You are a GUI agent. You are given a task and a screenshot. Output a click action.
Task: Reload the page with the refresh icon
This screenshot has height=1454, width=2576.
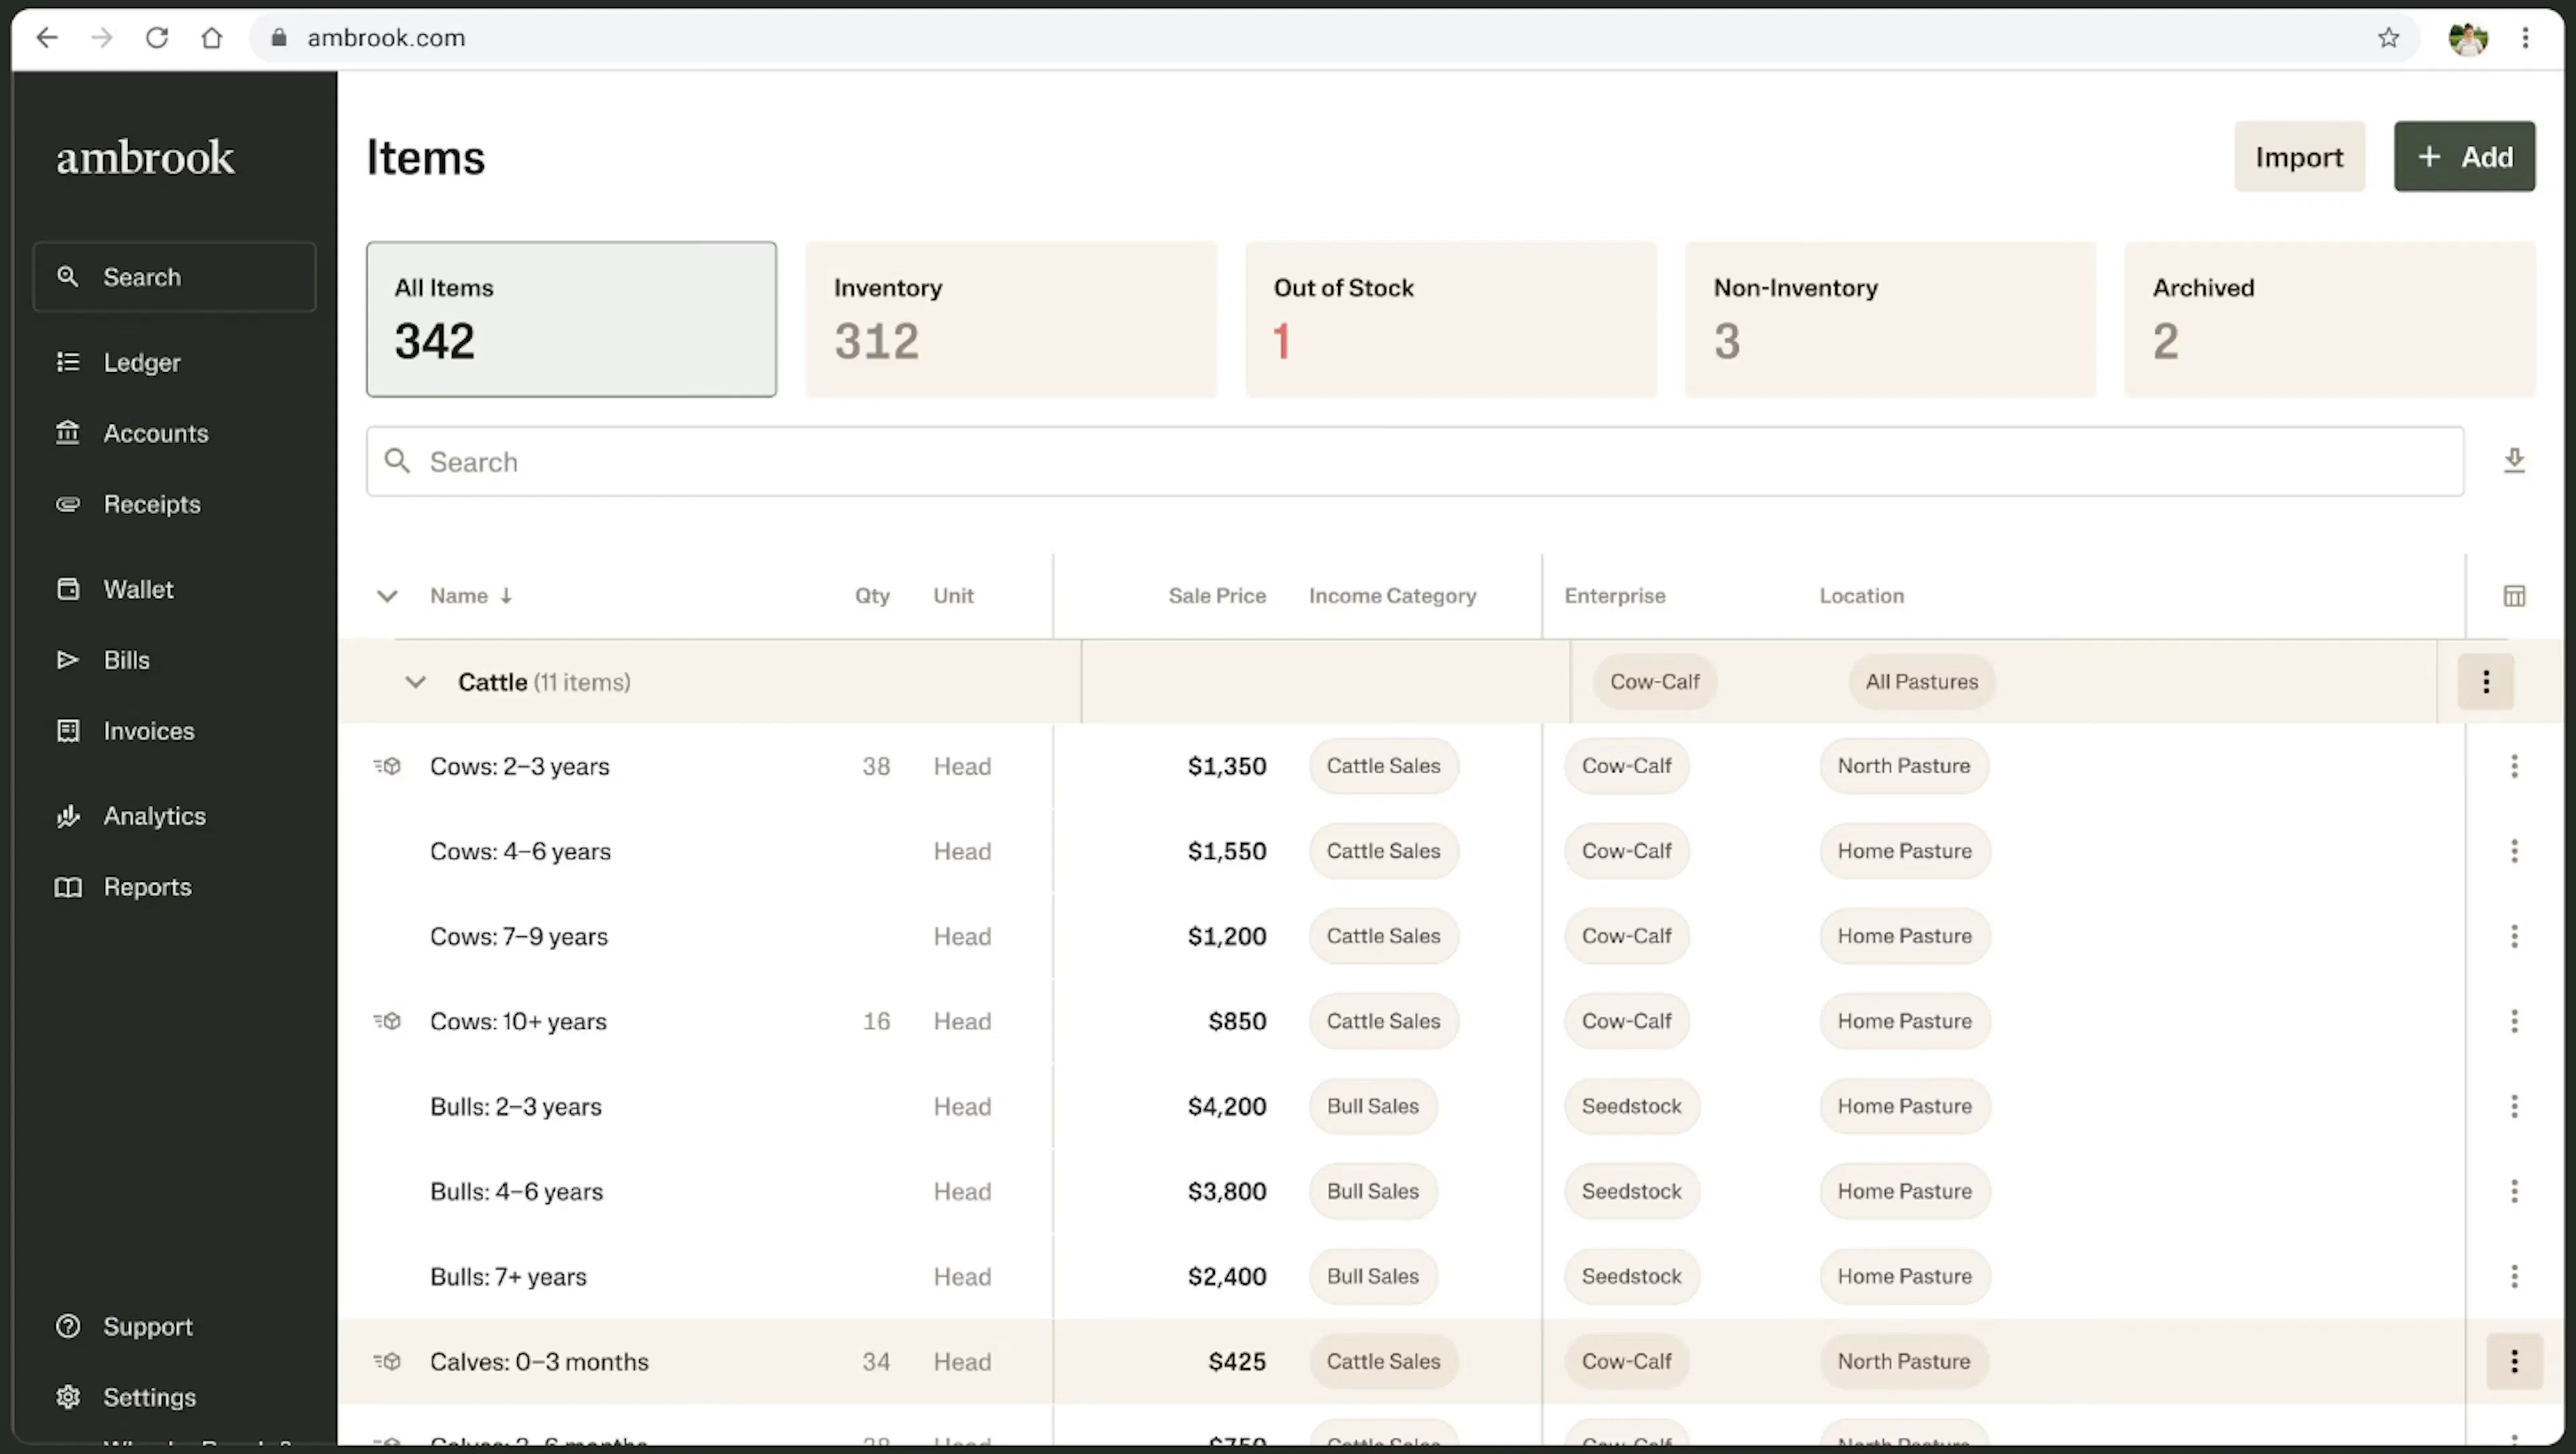[x=157, y=38]
